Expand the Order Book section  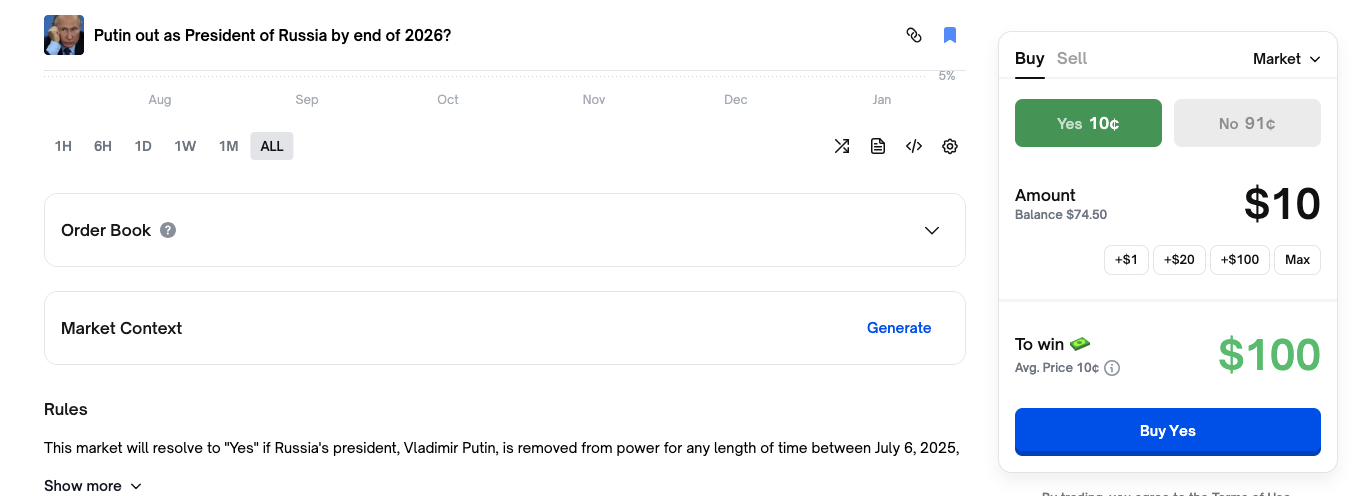click(932, 230)
